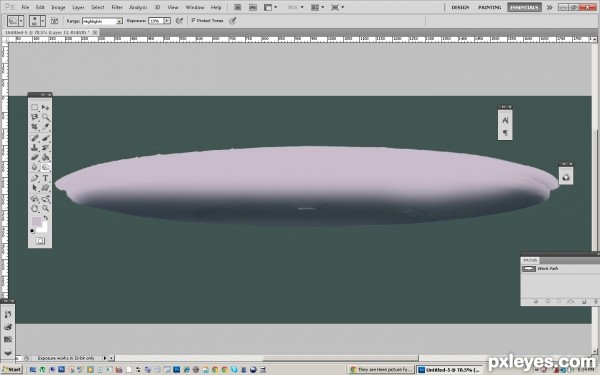
Task: Toggle Quick Mask mode
Action: click(40, 241)
